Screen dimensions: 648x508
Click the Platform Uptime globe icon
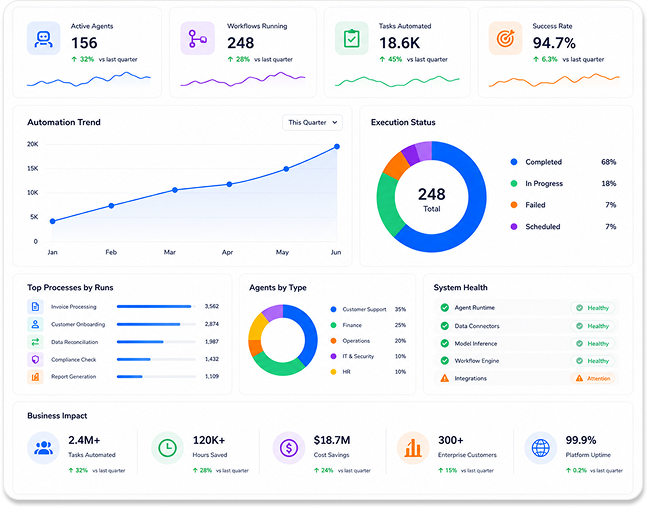coord(541,448)
